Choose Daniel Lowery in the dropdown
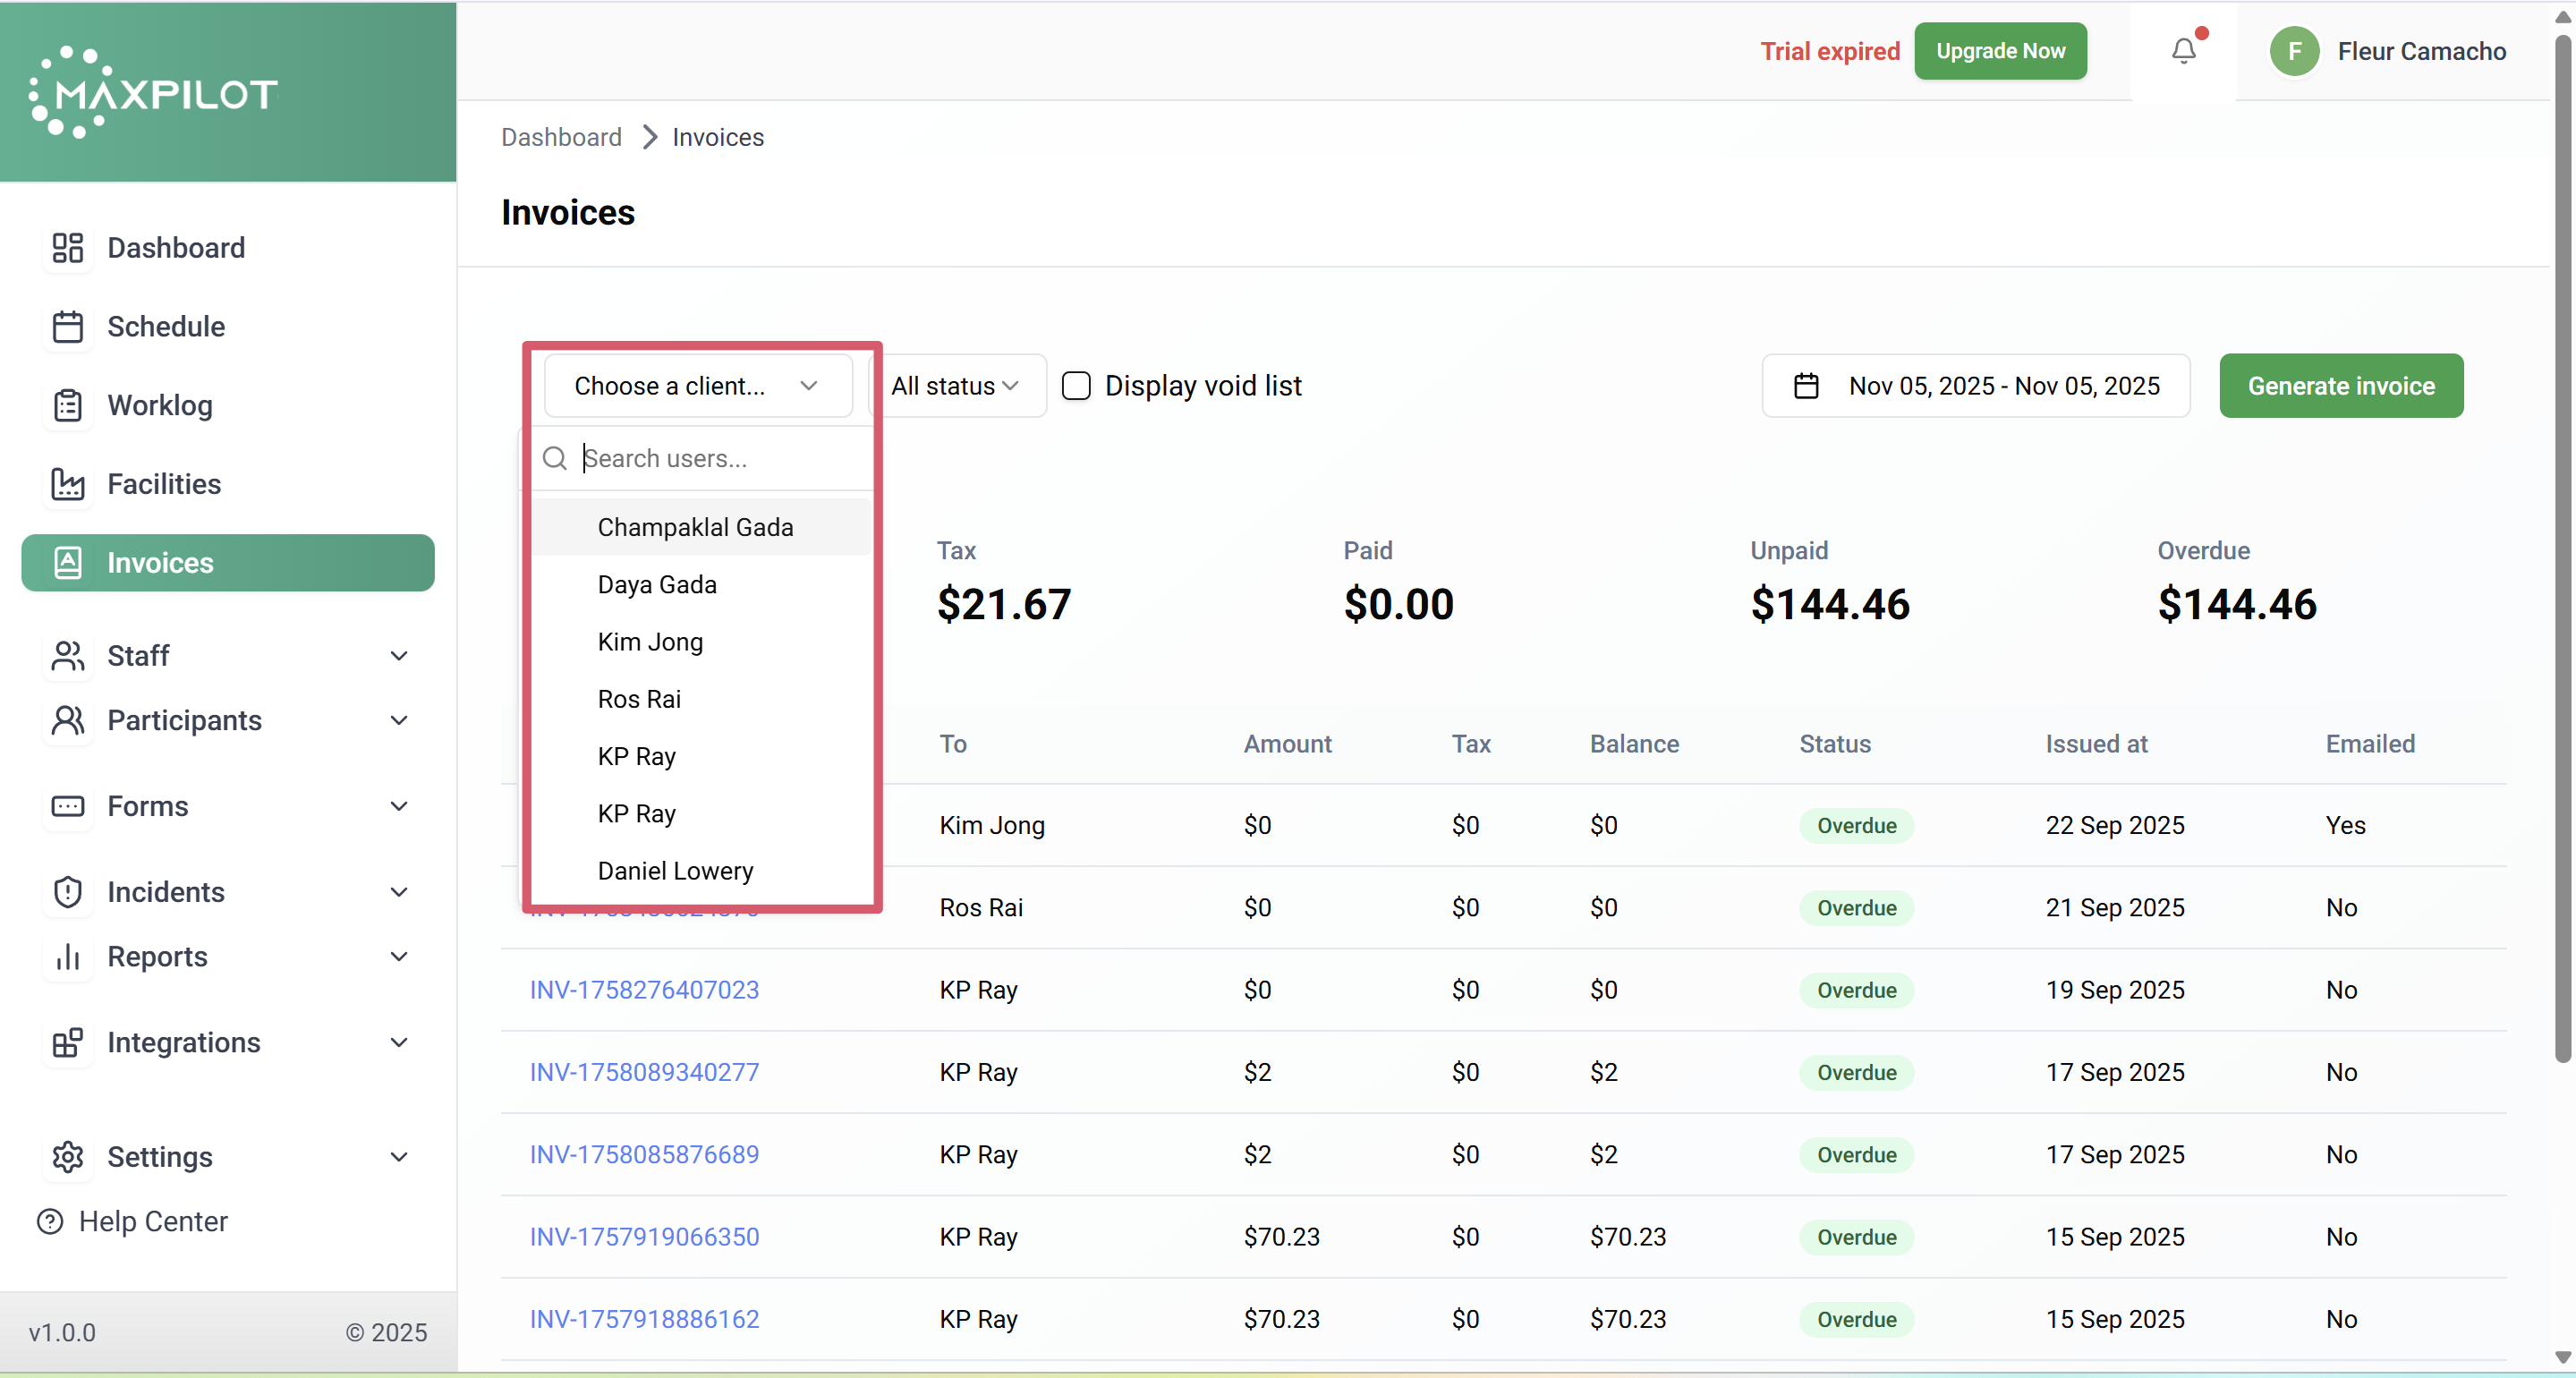2576x1378 pixels. coord(675,871)
